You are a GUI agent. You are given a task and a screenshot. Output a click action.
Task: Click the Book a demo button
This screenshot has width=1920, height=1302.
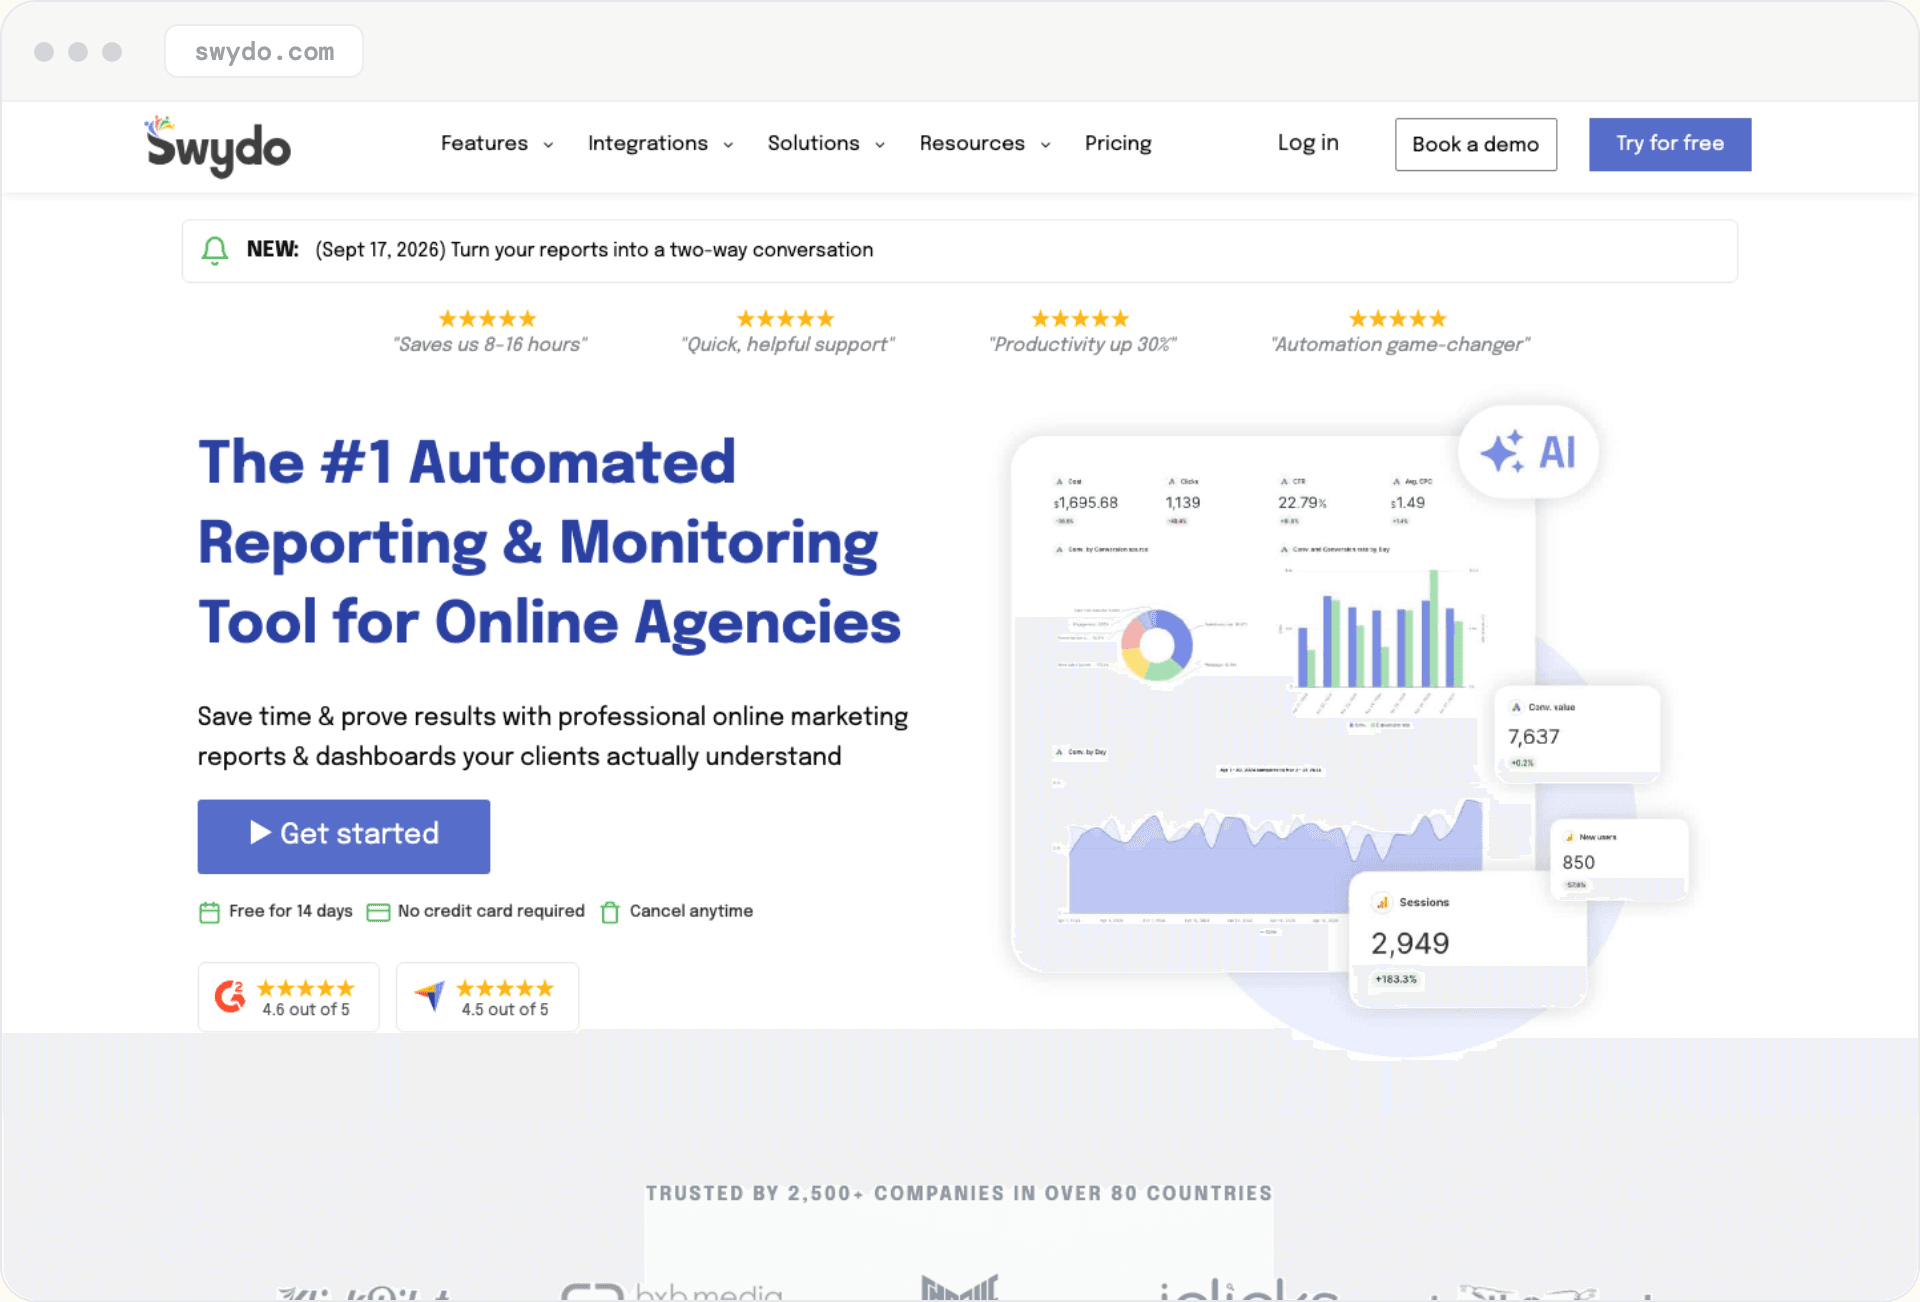pos(1476,144)
